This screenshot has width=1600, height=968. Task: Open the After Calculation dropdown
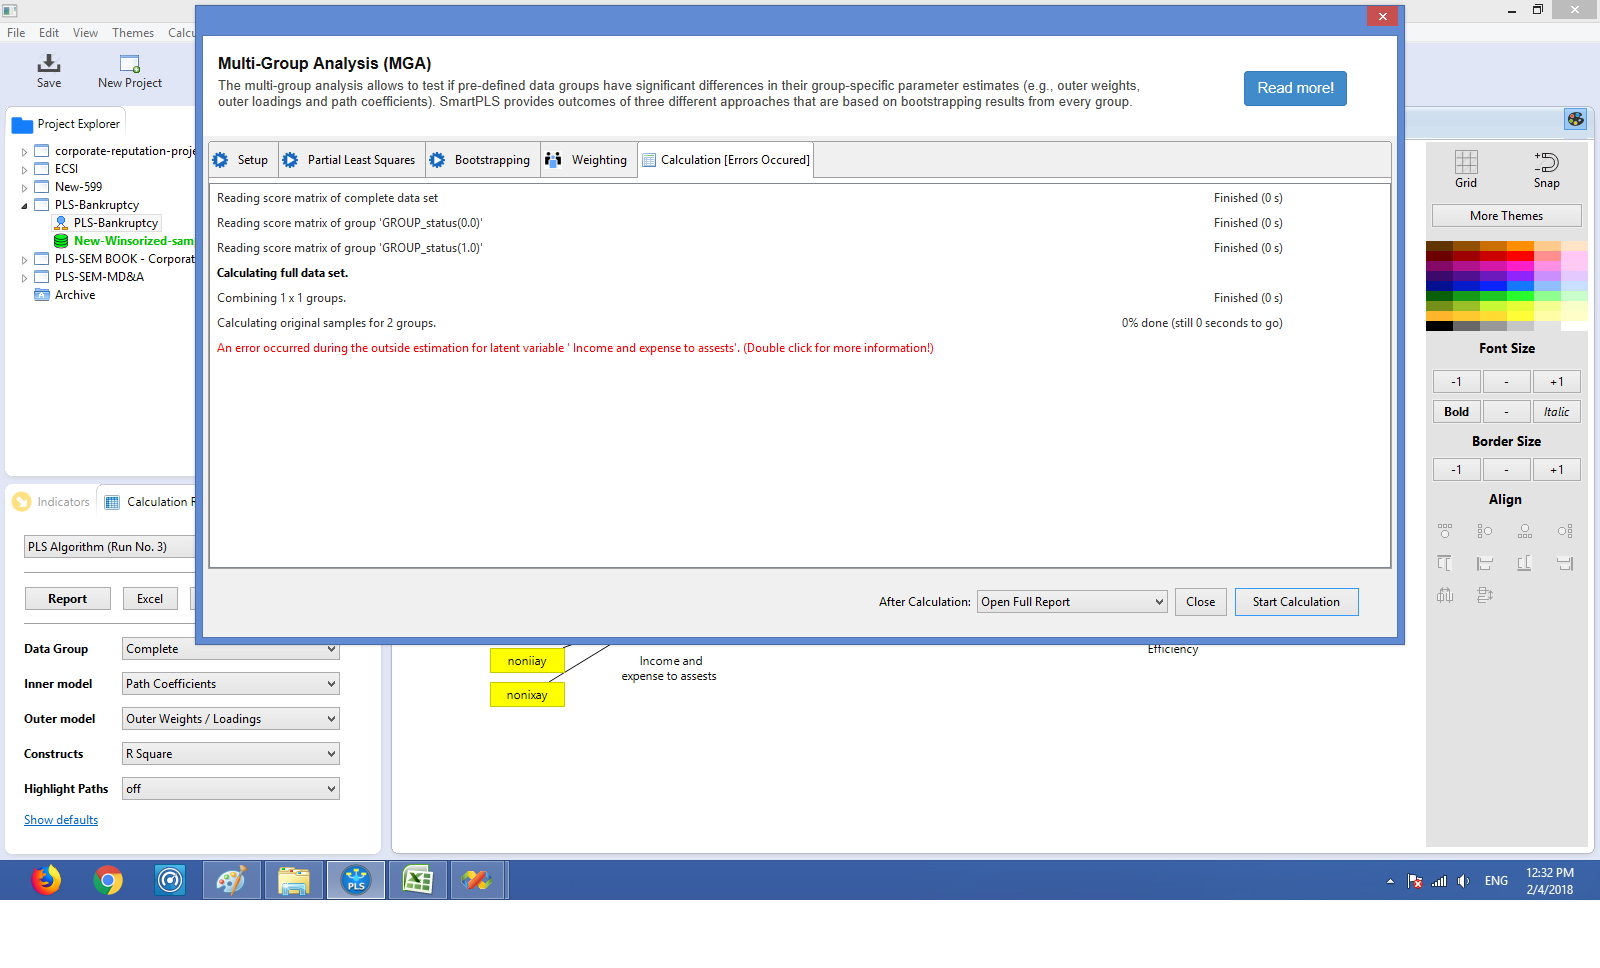click(1072, 602)
